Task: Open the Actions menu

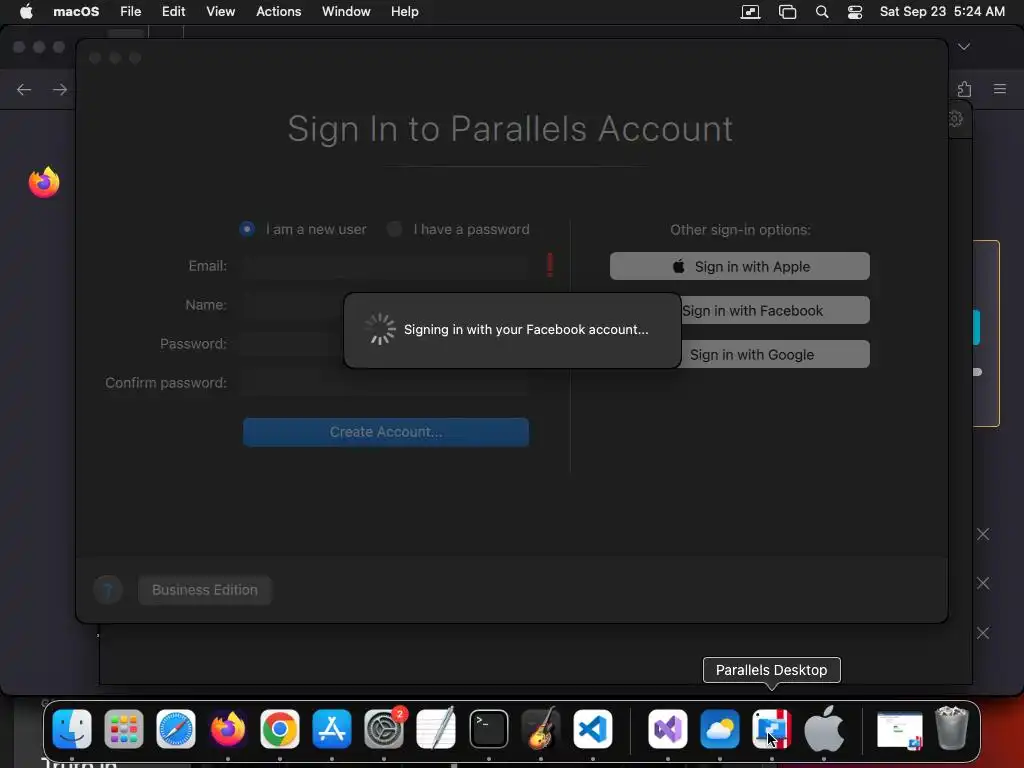Action: click(279, 12)
